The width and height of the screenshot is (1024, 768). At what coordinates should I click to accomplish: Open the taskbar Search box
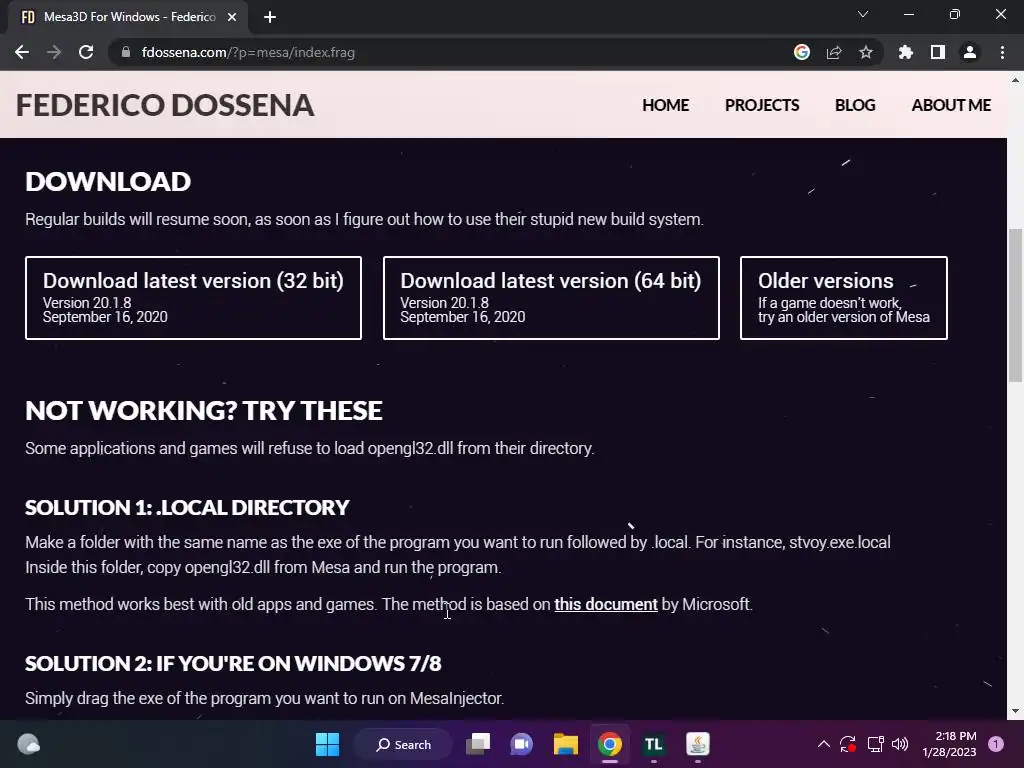point(404,744)
